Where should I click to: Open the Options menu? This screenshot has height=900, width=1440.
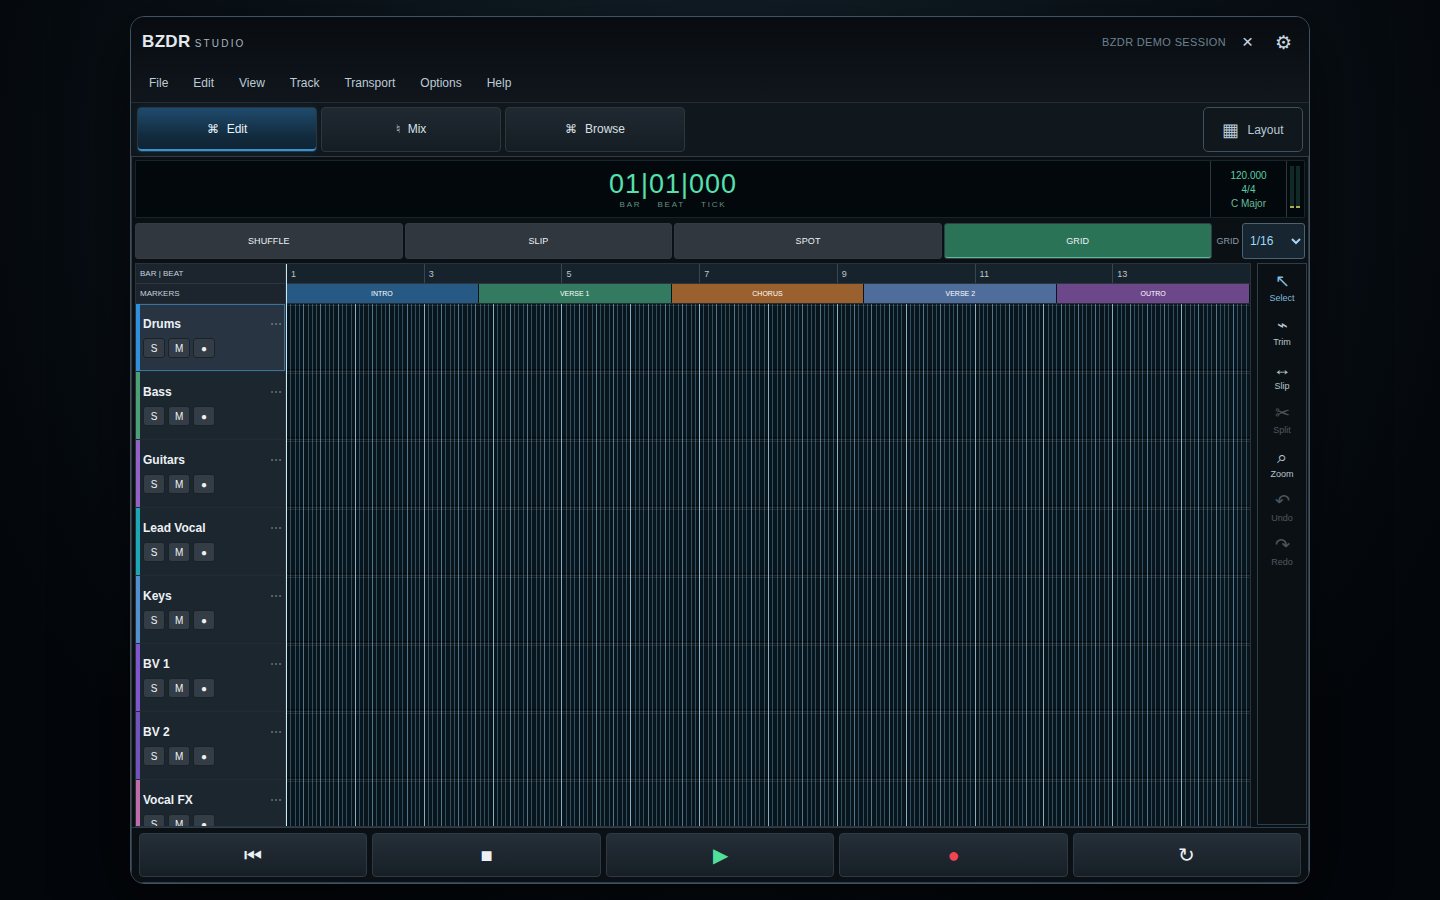tap(441, 83)
